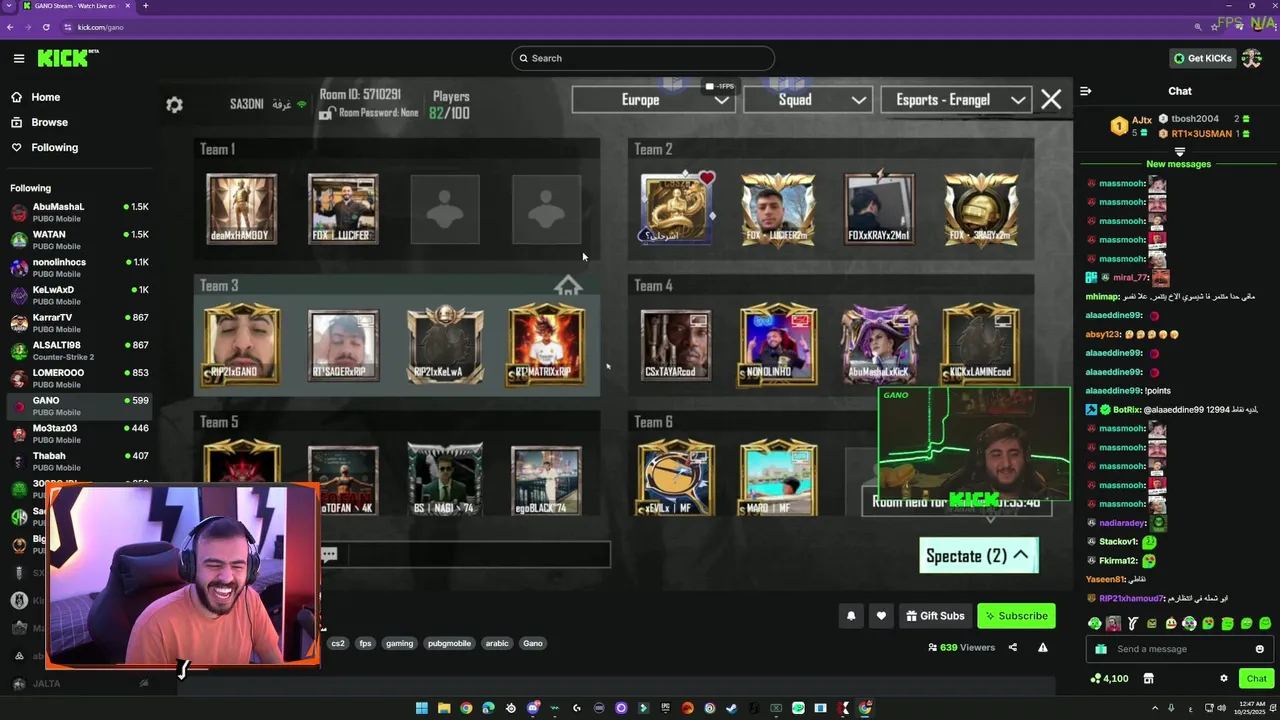Open nonolinhocs channel in sidebar
1280x720 pixels.
(80, 267)
